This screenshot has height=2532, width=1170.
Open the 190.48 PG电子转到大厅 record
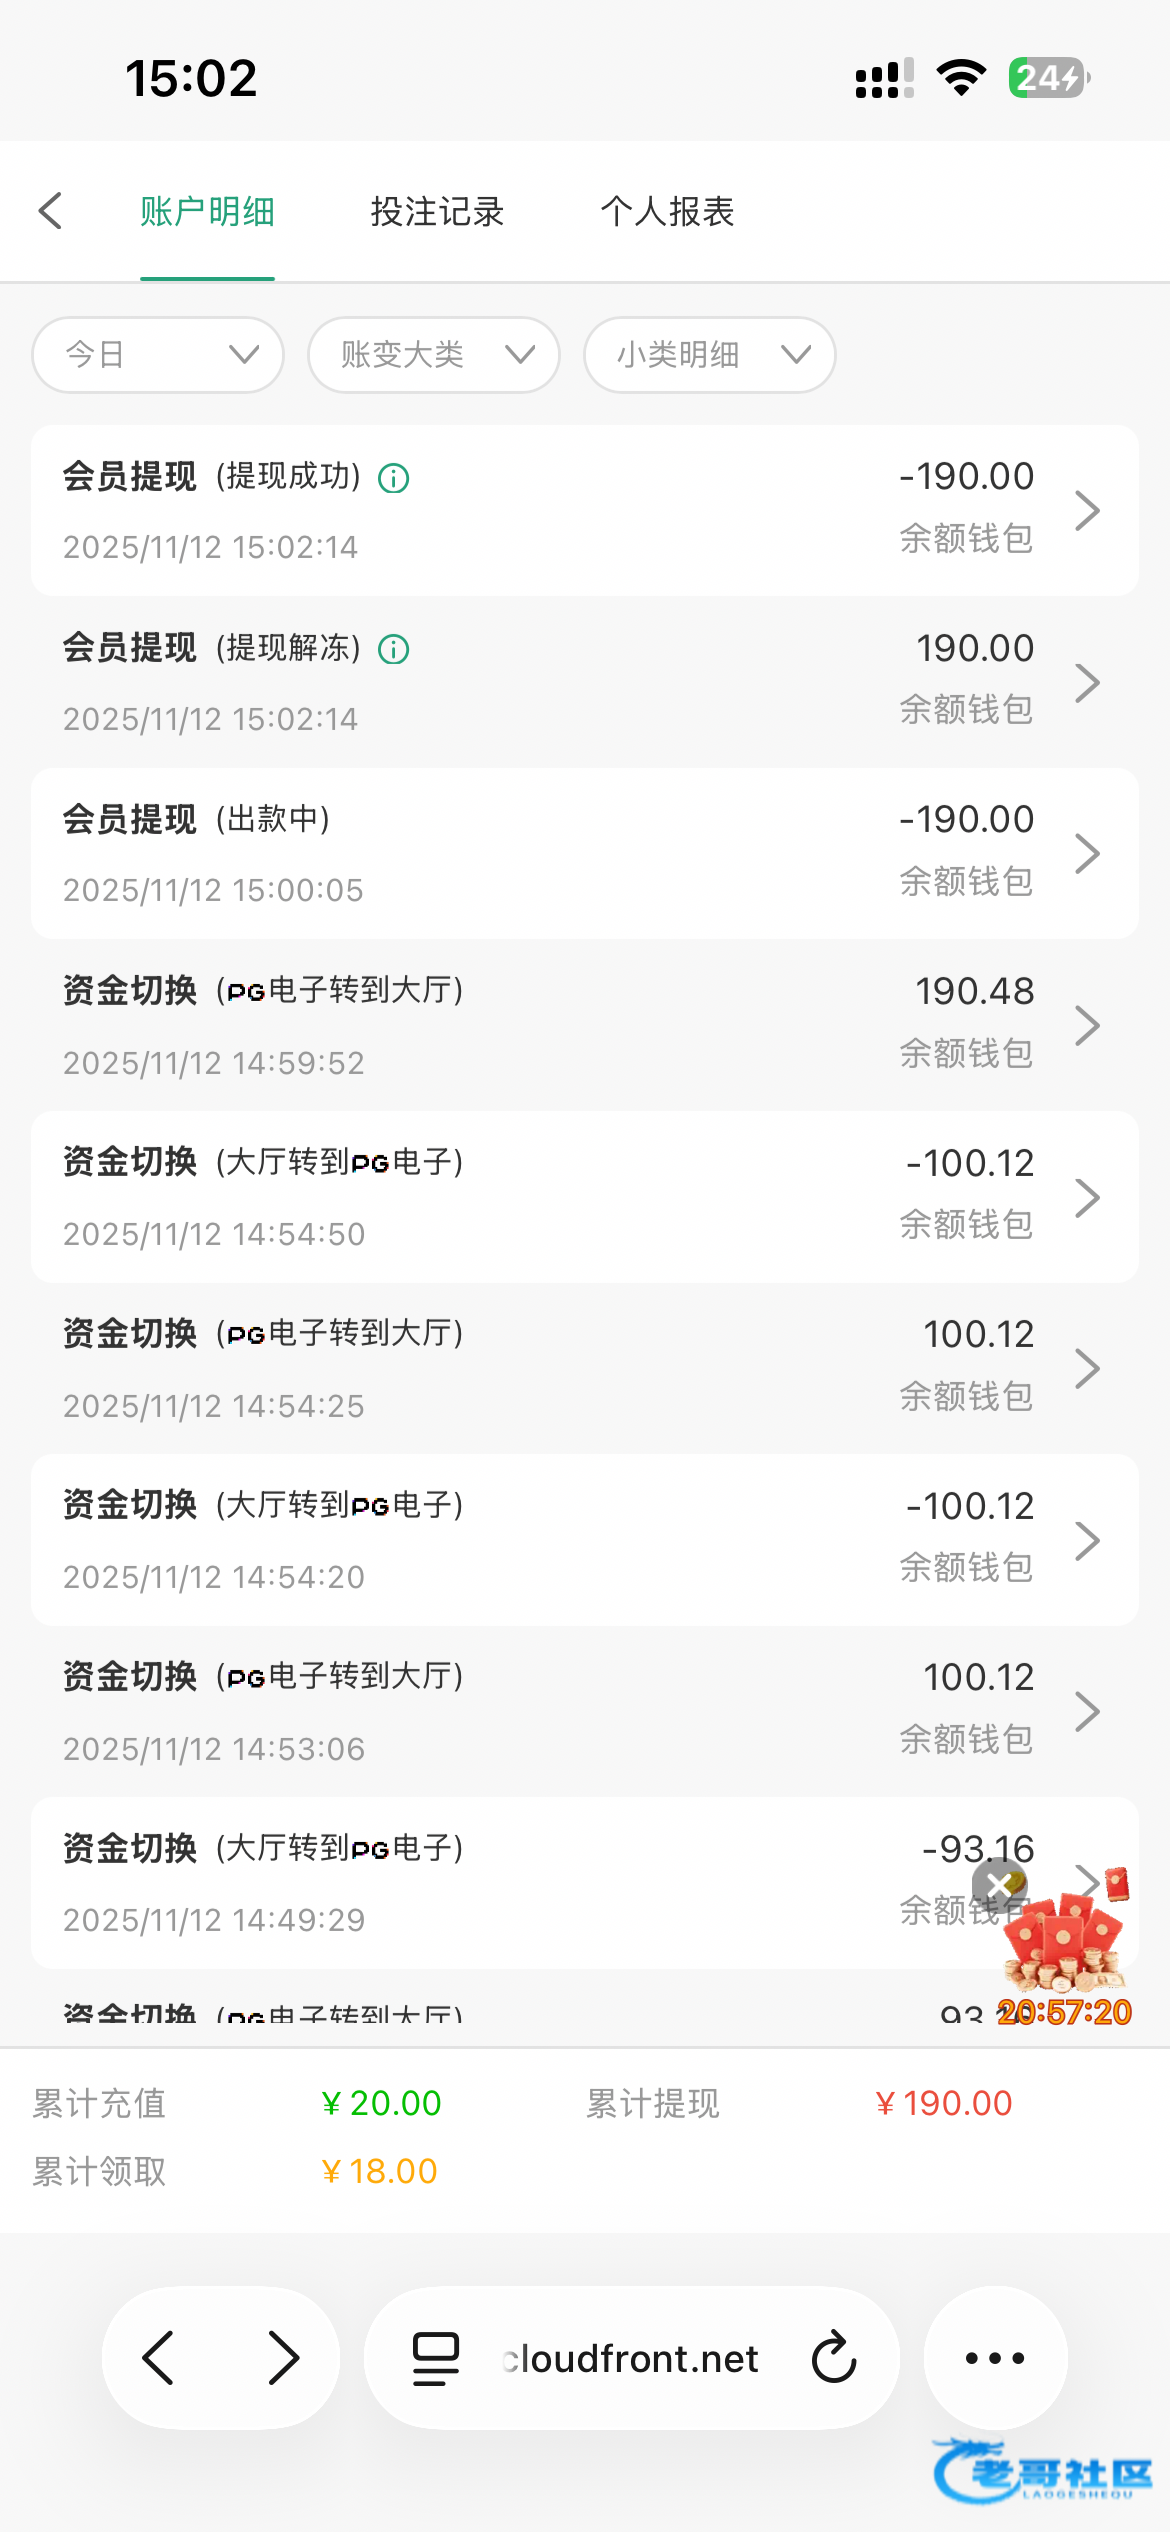point(584,1025)
